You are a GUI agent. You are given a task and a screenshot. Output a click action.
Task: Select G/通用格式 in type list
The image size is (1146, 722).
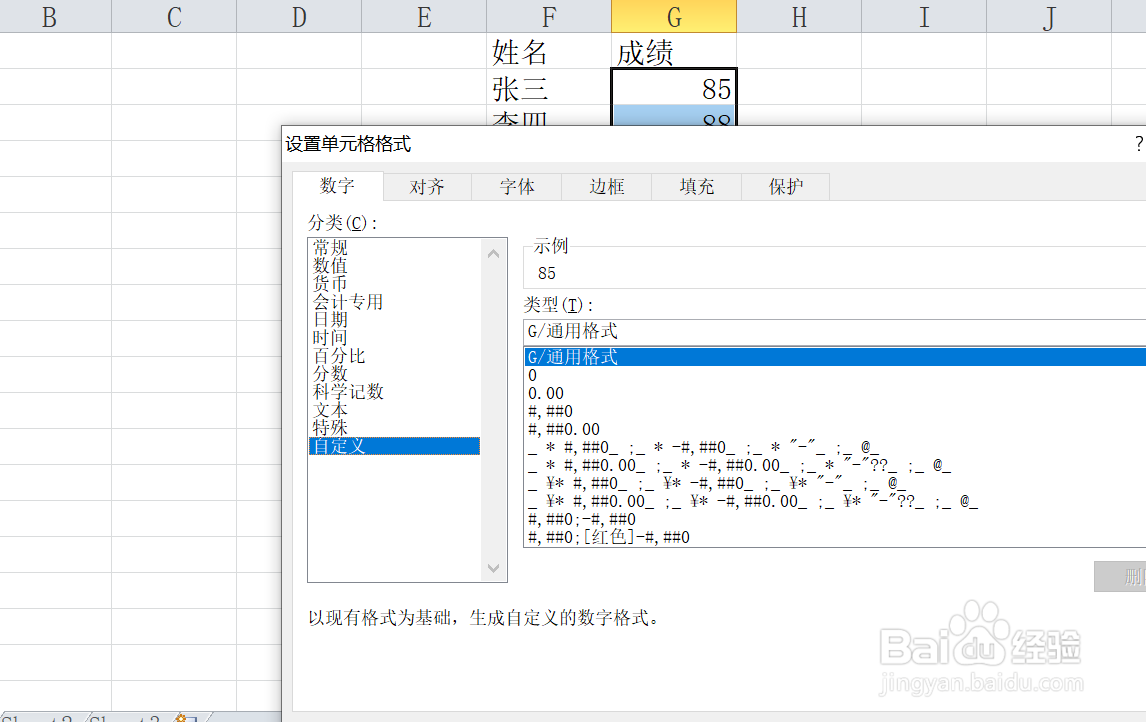click(835, 357)
